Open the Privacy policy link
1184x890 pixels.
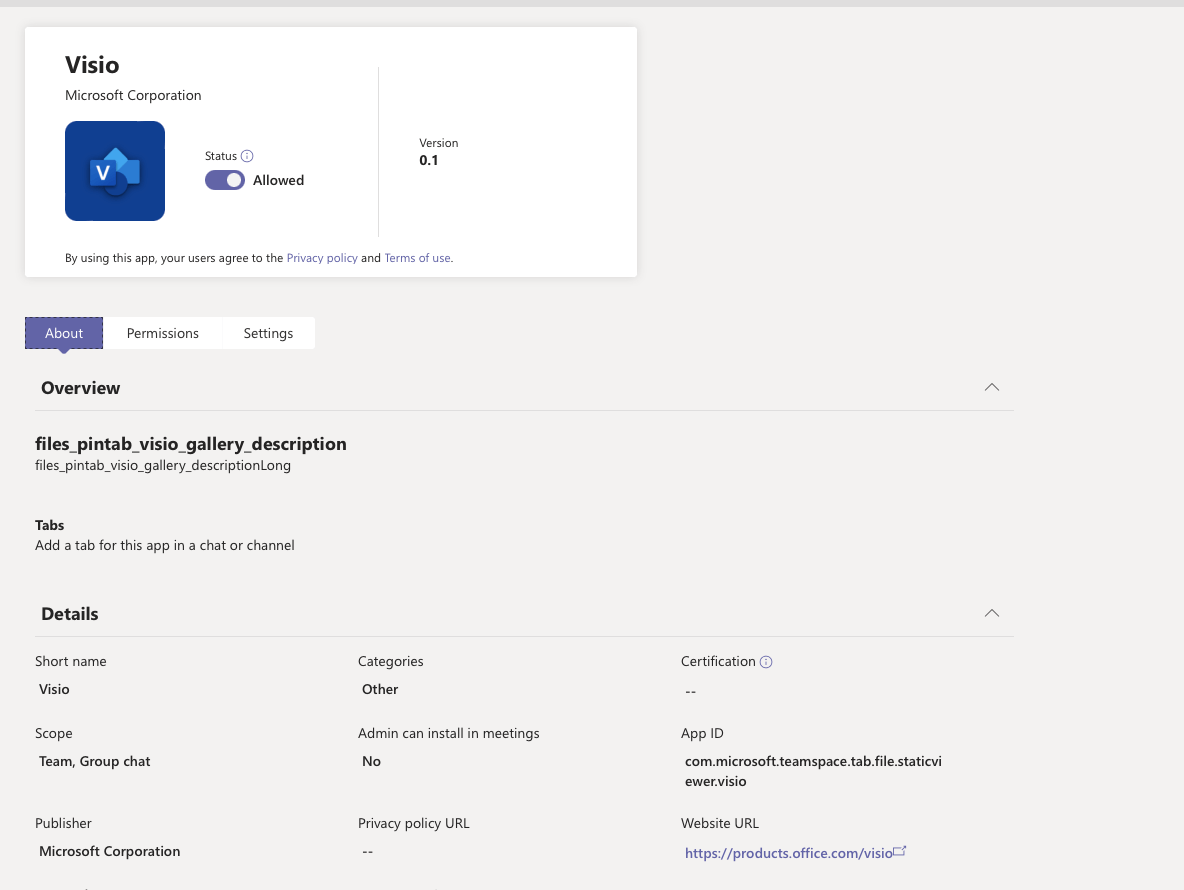(322, 258)
